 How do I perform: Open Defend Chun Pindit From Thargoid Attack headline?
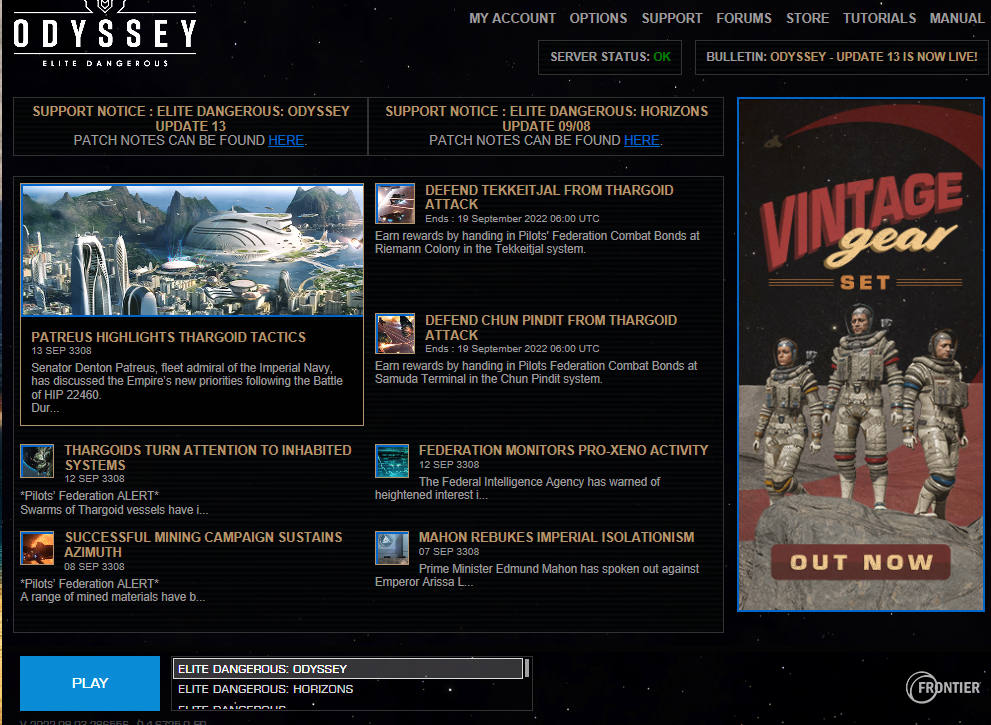tap(551, 327)
